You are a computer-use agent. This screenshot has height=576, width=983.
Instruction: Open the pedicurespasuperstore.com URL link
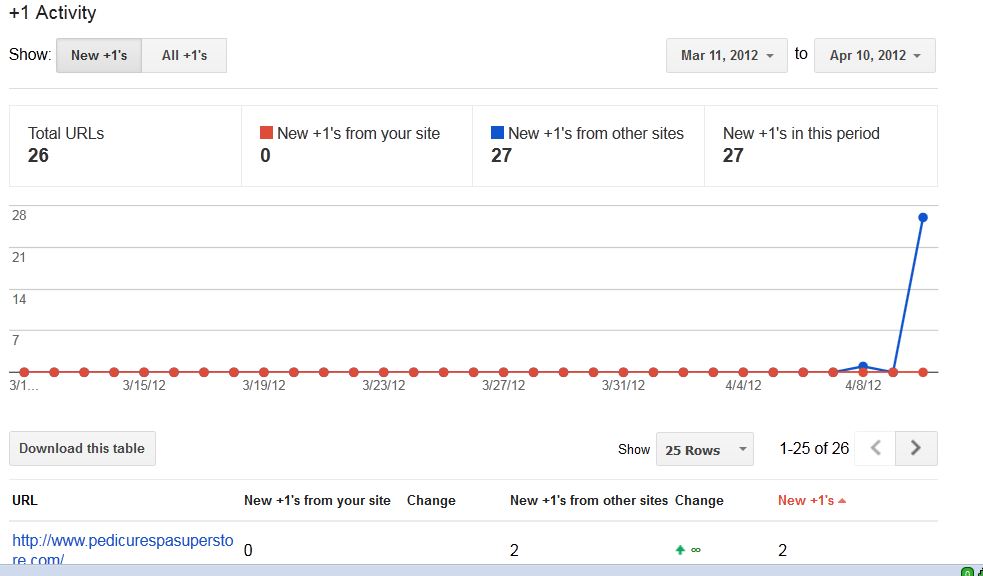123,550
